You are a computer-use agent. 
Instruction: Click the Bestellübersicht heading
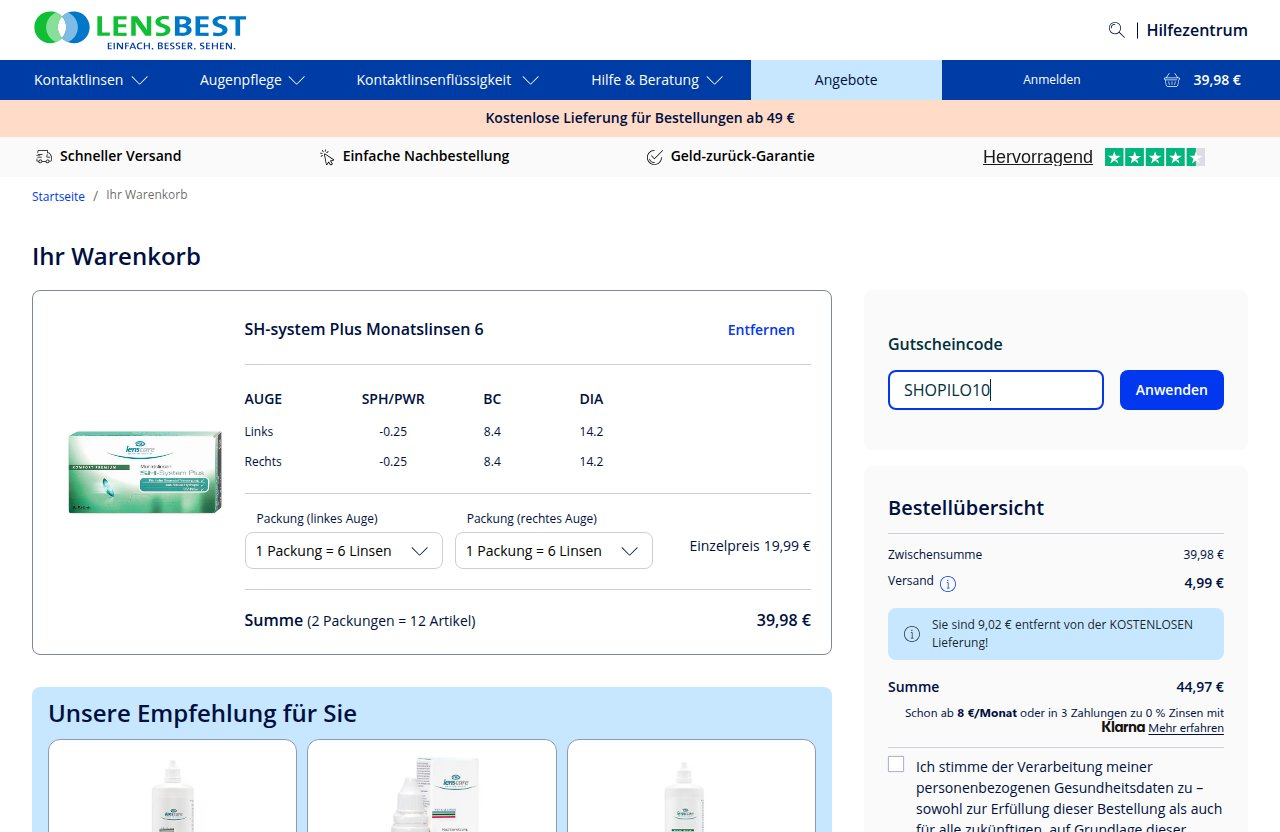(x=966, y=508)
